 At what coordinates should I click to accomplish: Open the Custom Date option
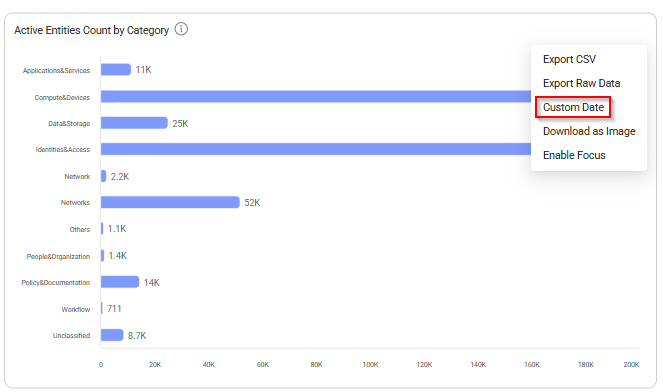tap(573, 107)
